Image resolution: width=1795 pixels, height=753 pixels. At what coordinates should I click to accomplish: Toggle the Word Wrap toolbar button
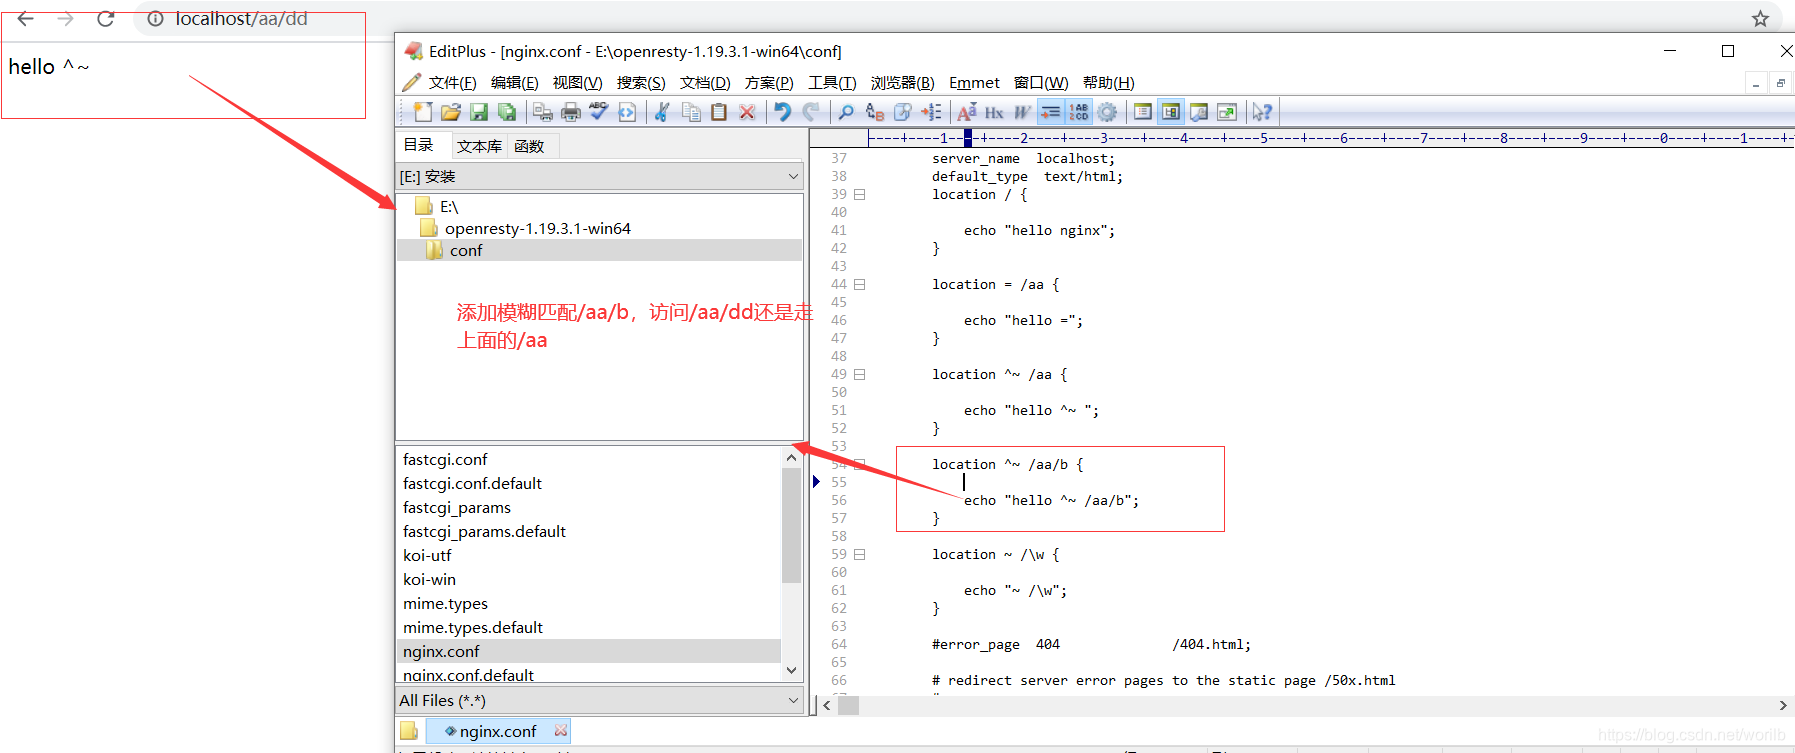(1050, 112)
